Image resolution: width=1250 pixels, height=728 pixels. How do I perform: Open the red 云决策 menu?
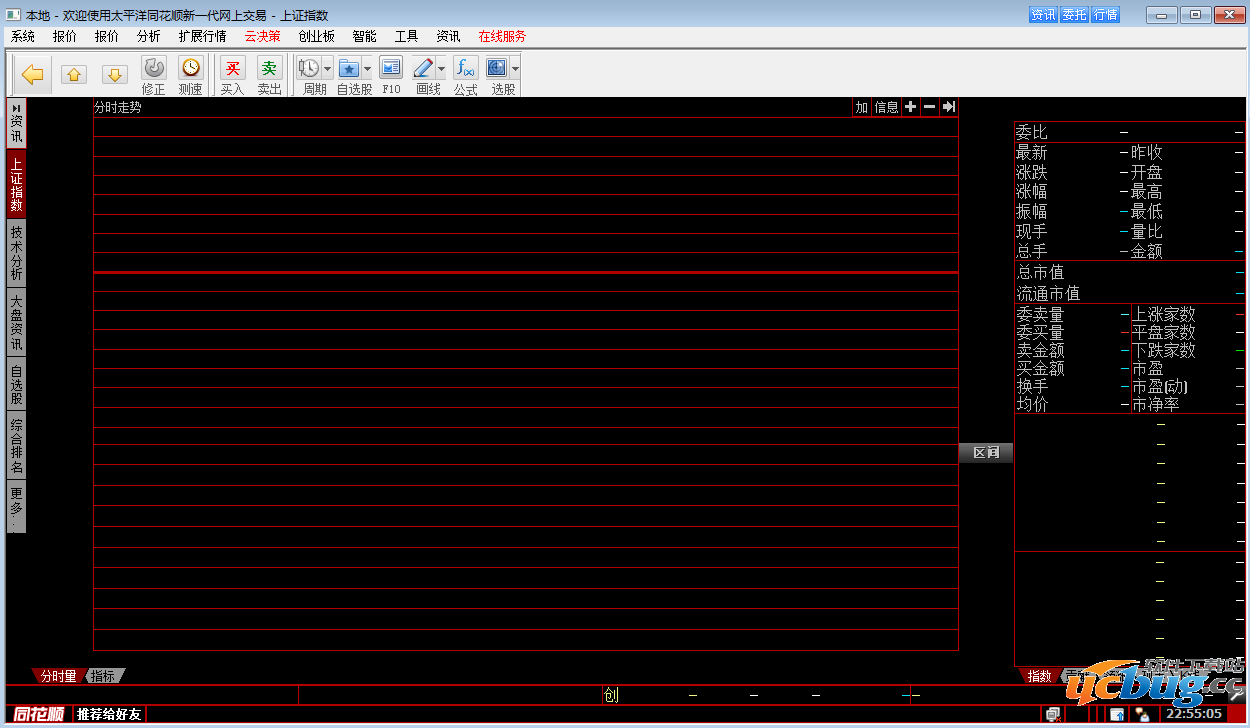263,36
